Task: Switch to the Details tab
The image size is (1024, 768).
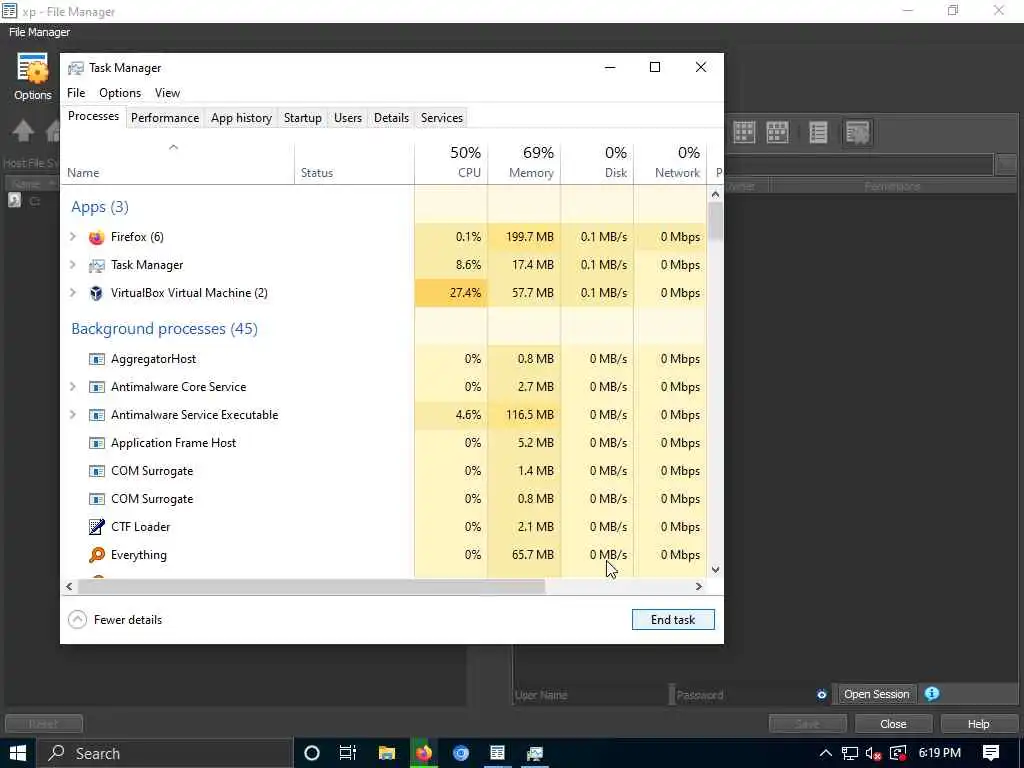Action: pos(391,118)
